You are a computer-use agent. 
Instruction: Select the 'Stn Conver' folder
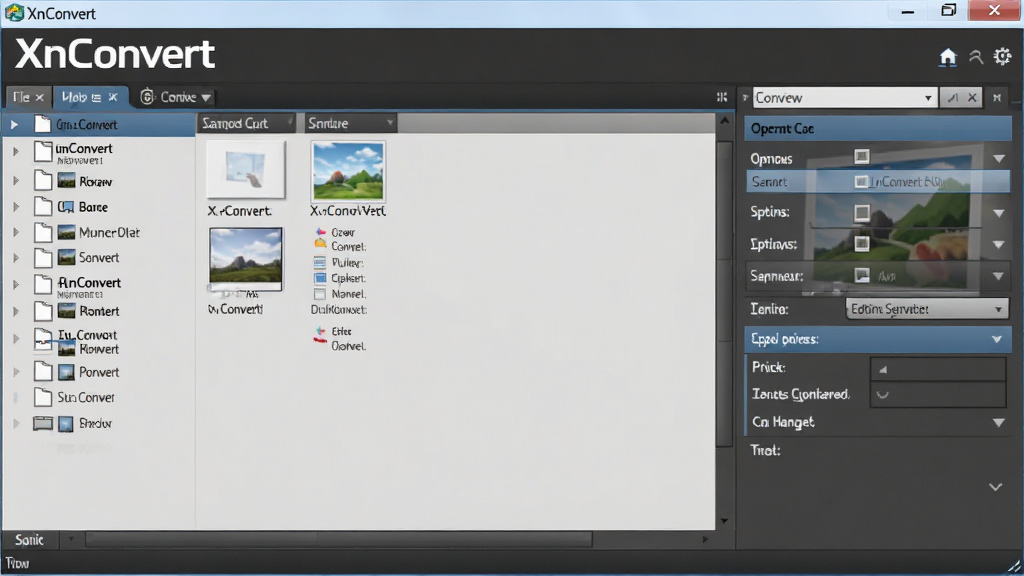pyautogui.click(x=86, y=397)
